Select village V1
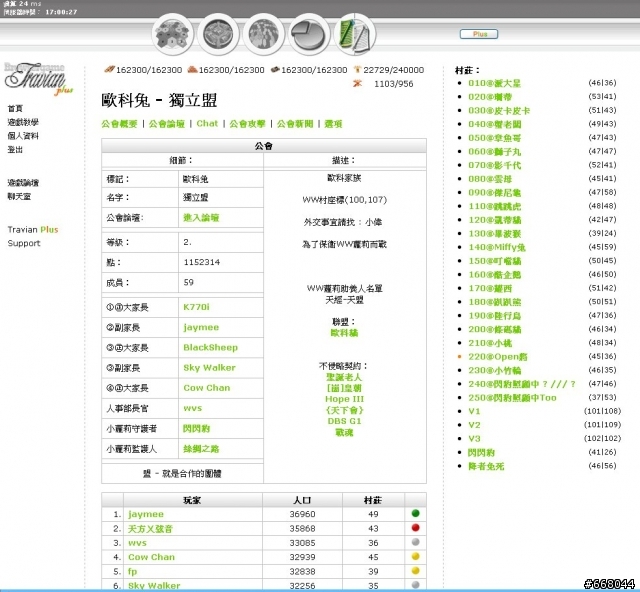Image resolution: width=640 pixels, height=592 pixels. [474, 411]
